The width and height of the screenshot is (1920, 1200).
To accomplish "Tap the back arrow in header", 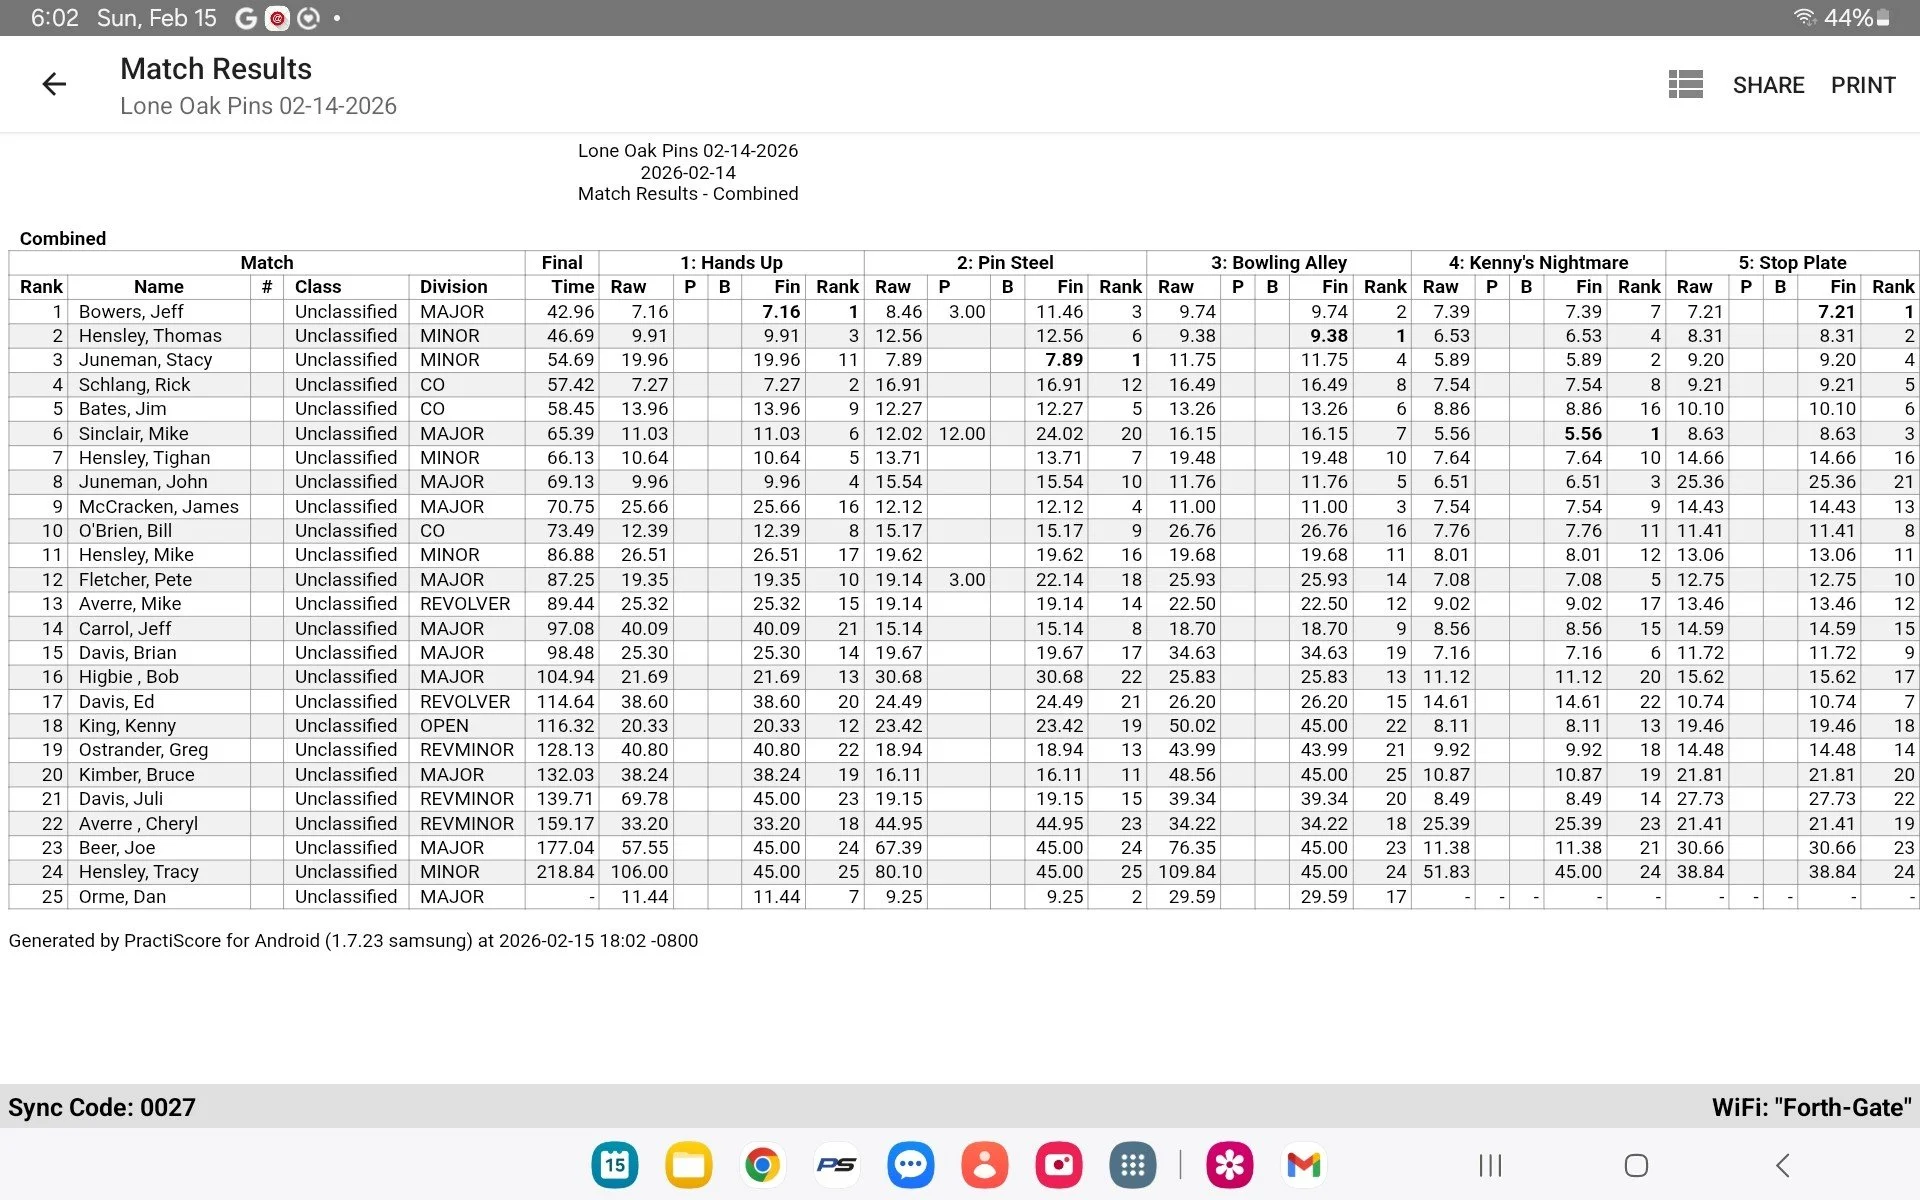I will 54,85.
